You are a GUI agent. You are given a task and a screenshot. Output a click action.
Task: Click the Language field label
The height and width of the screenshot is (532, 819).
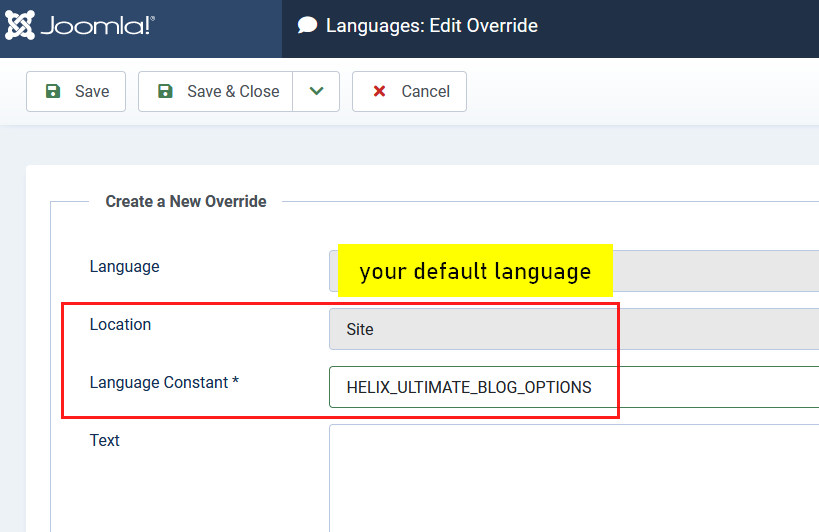[124, 266]
